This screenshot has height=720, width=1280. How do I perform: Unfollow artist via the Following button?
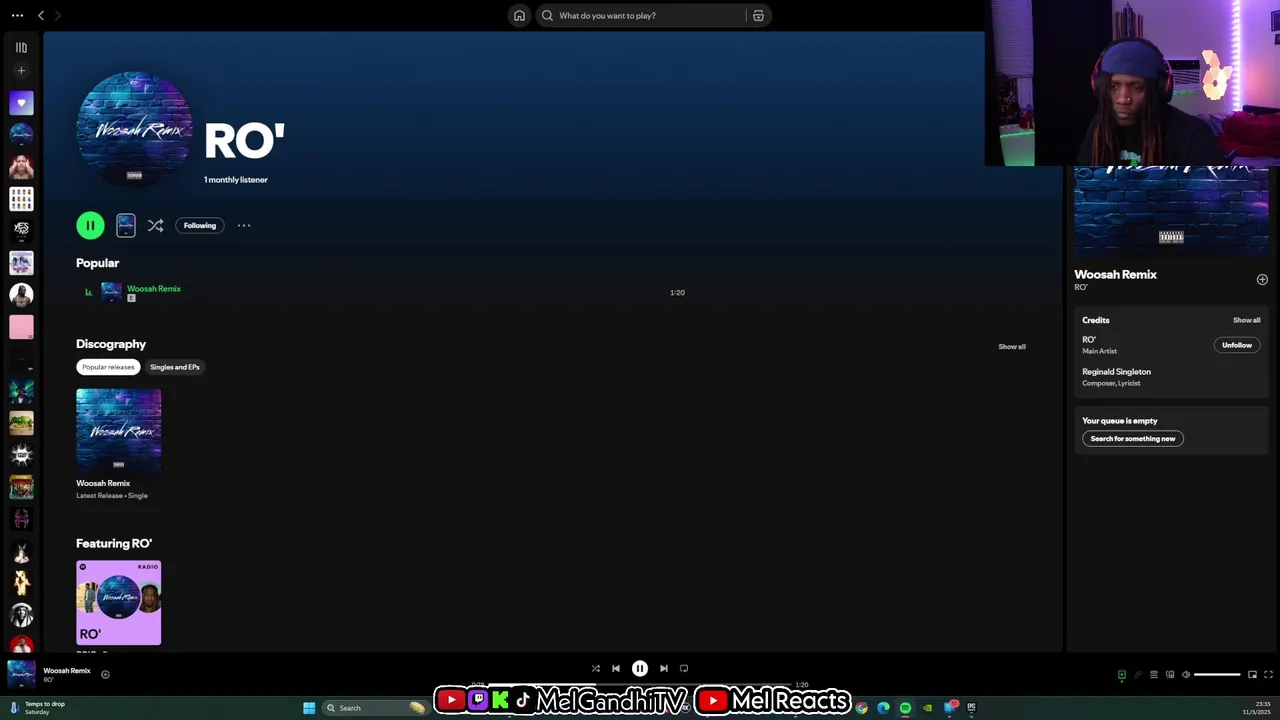pyautogui.click(x=199, y=225)
